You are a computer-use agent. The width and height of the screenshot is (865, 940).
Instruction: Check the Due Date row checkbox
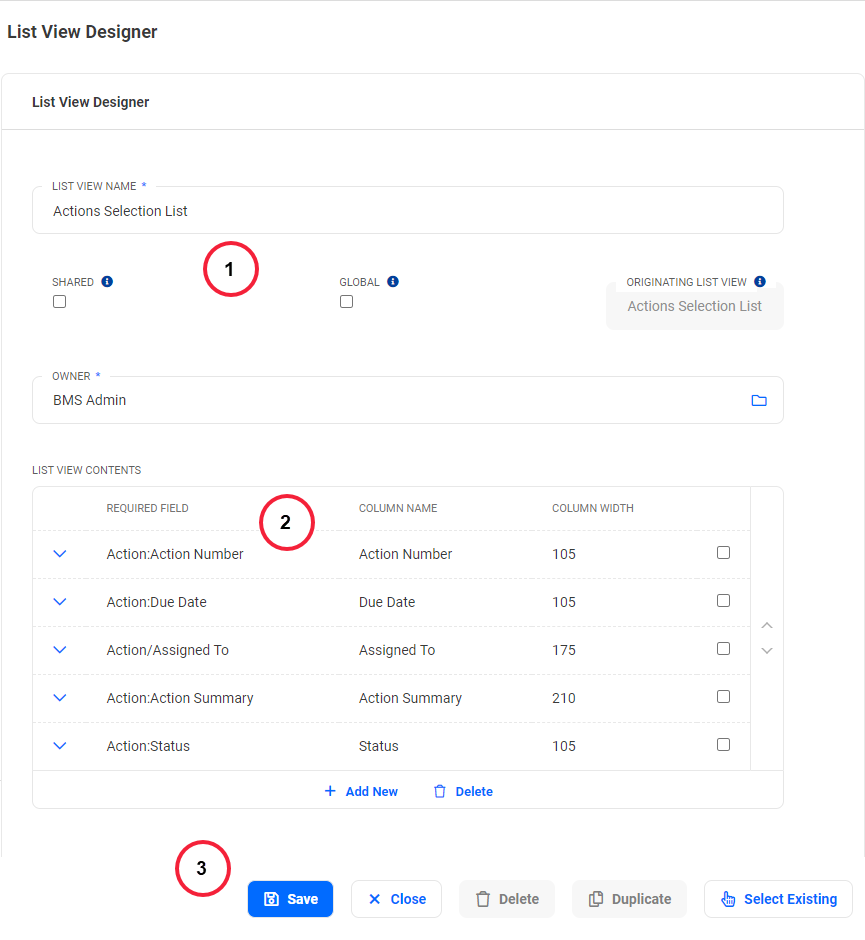click(723, 600)
